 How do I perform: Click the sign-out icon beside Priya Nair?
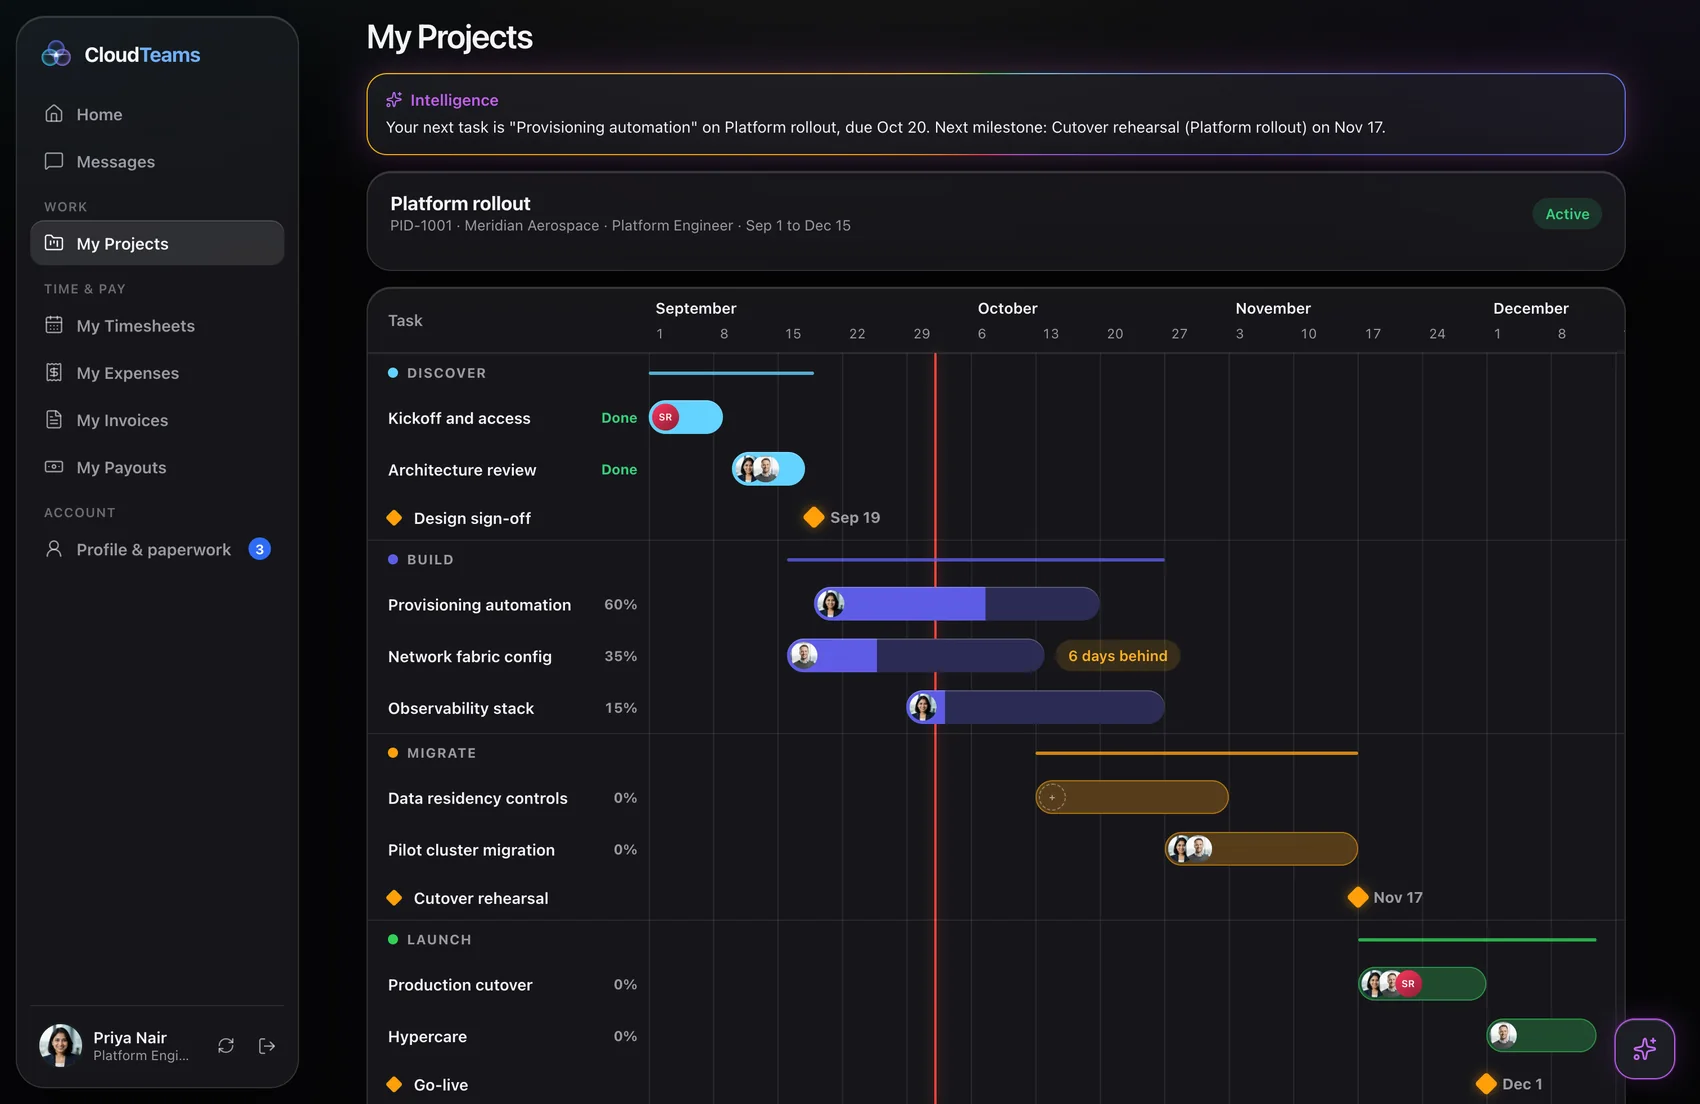[x=267, y=1045]
